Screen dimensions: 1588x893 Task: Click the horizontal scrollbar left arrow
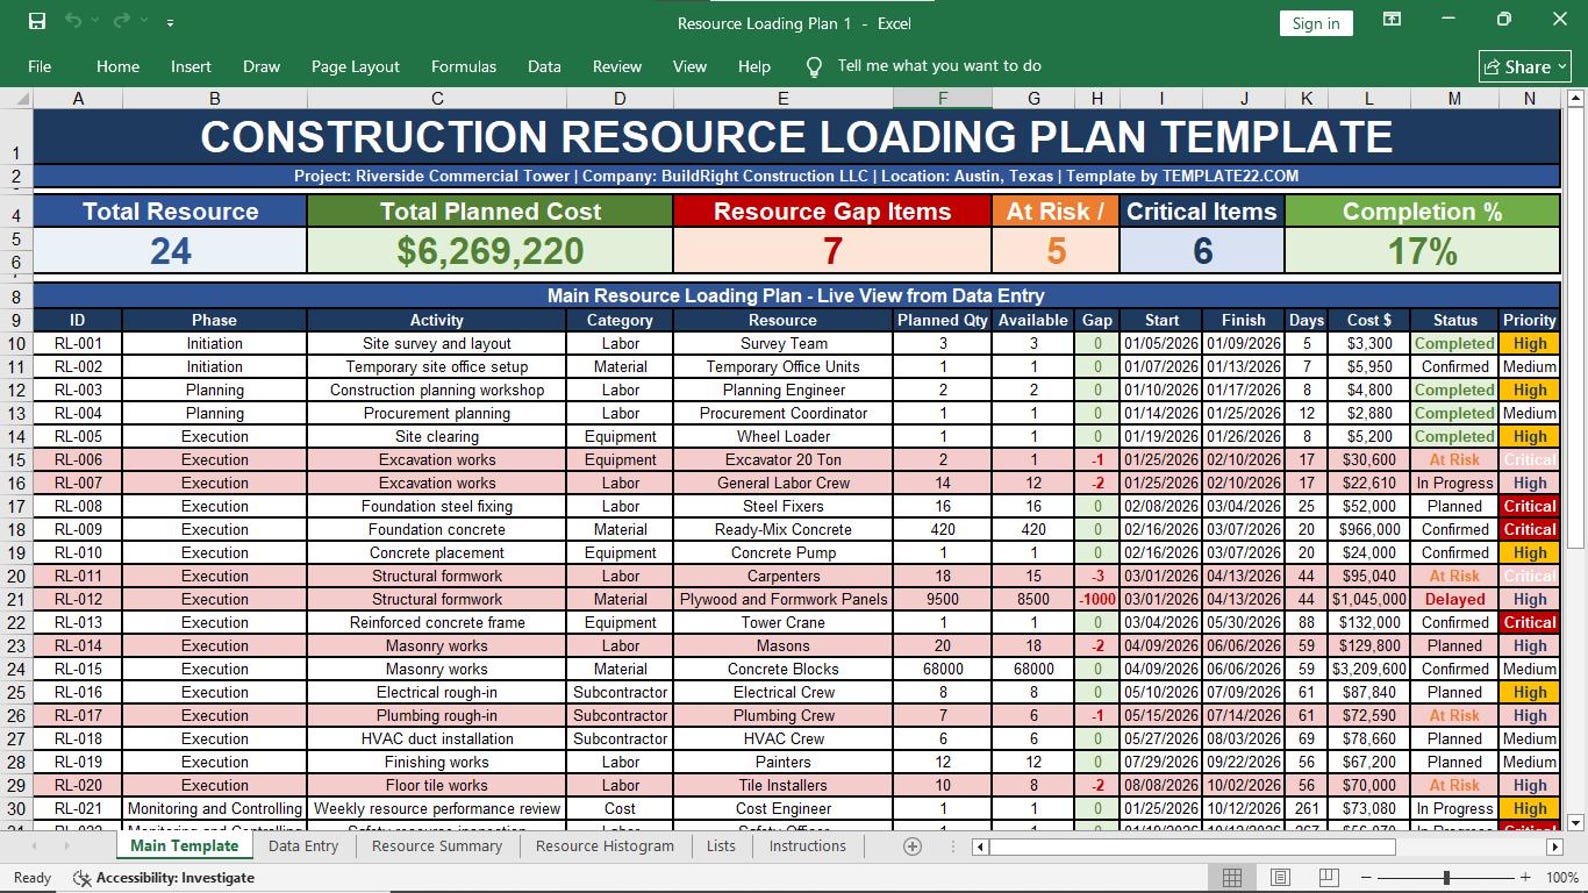tap(980, 847)
